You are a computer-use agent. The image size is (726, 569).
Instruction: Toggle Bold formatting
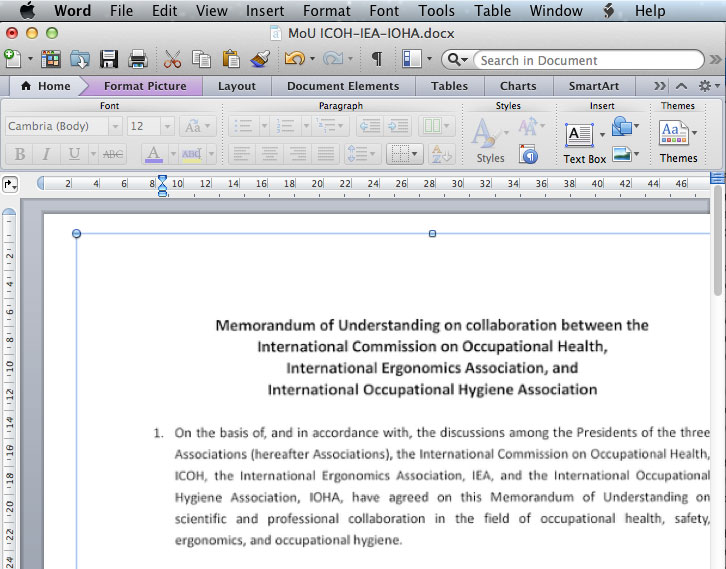(x=20, y=154)
